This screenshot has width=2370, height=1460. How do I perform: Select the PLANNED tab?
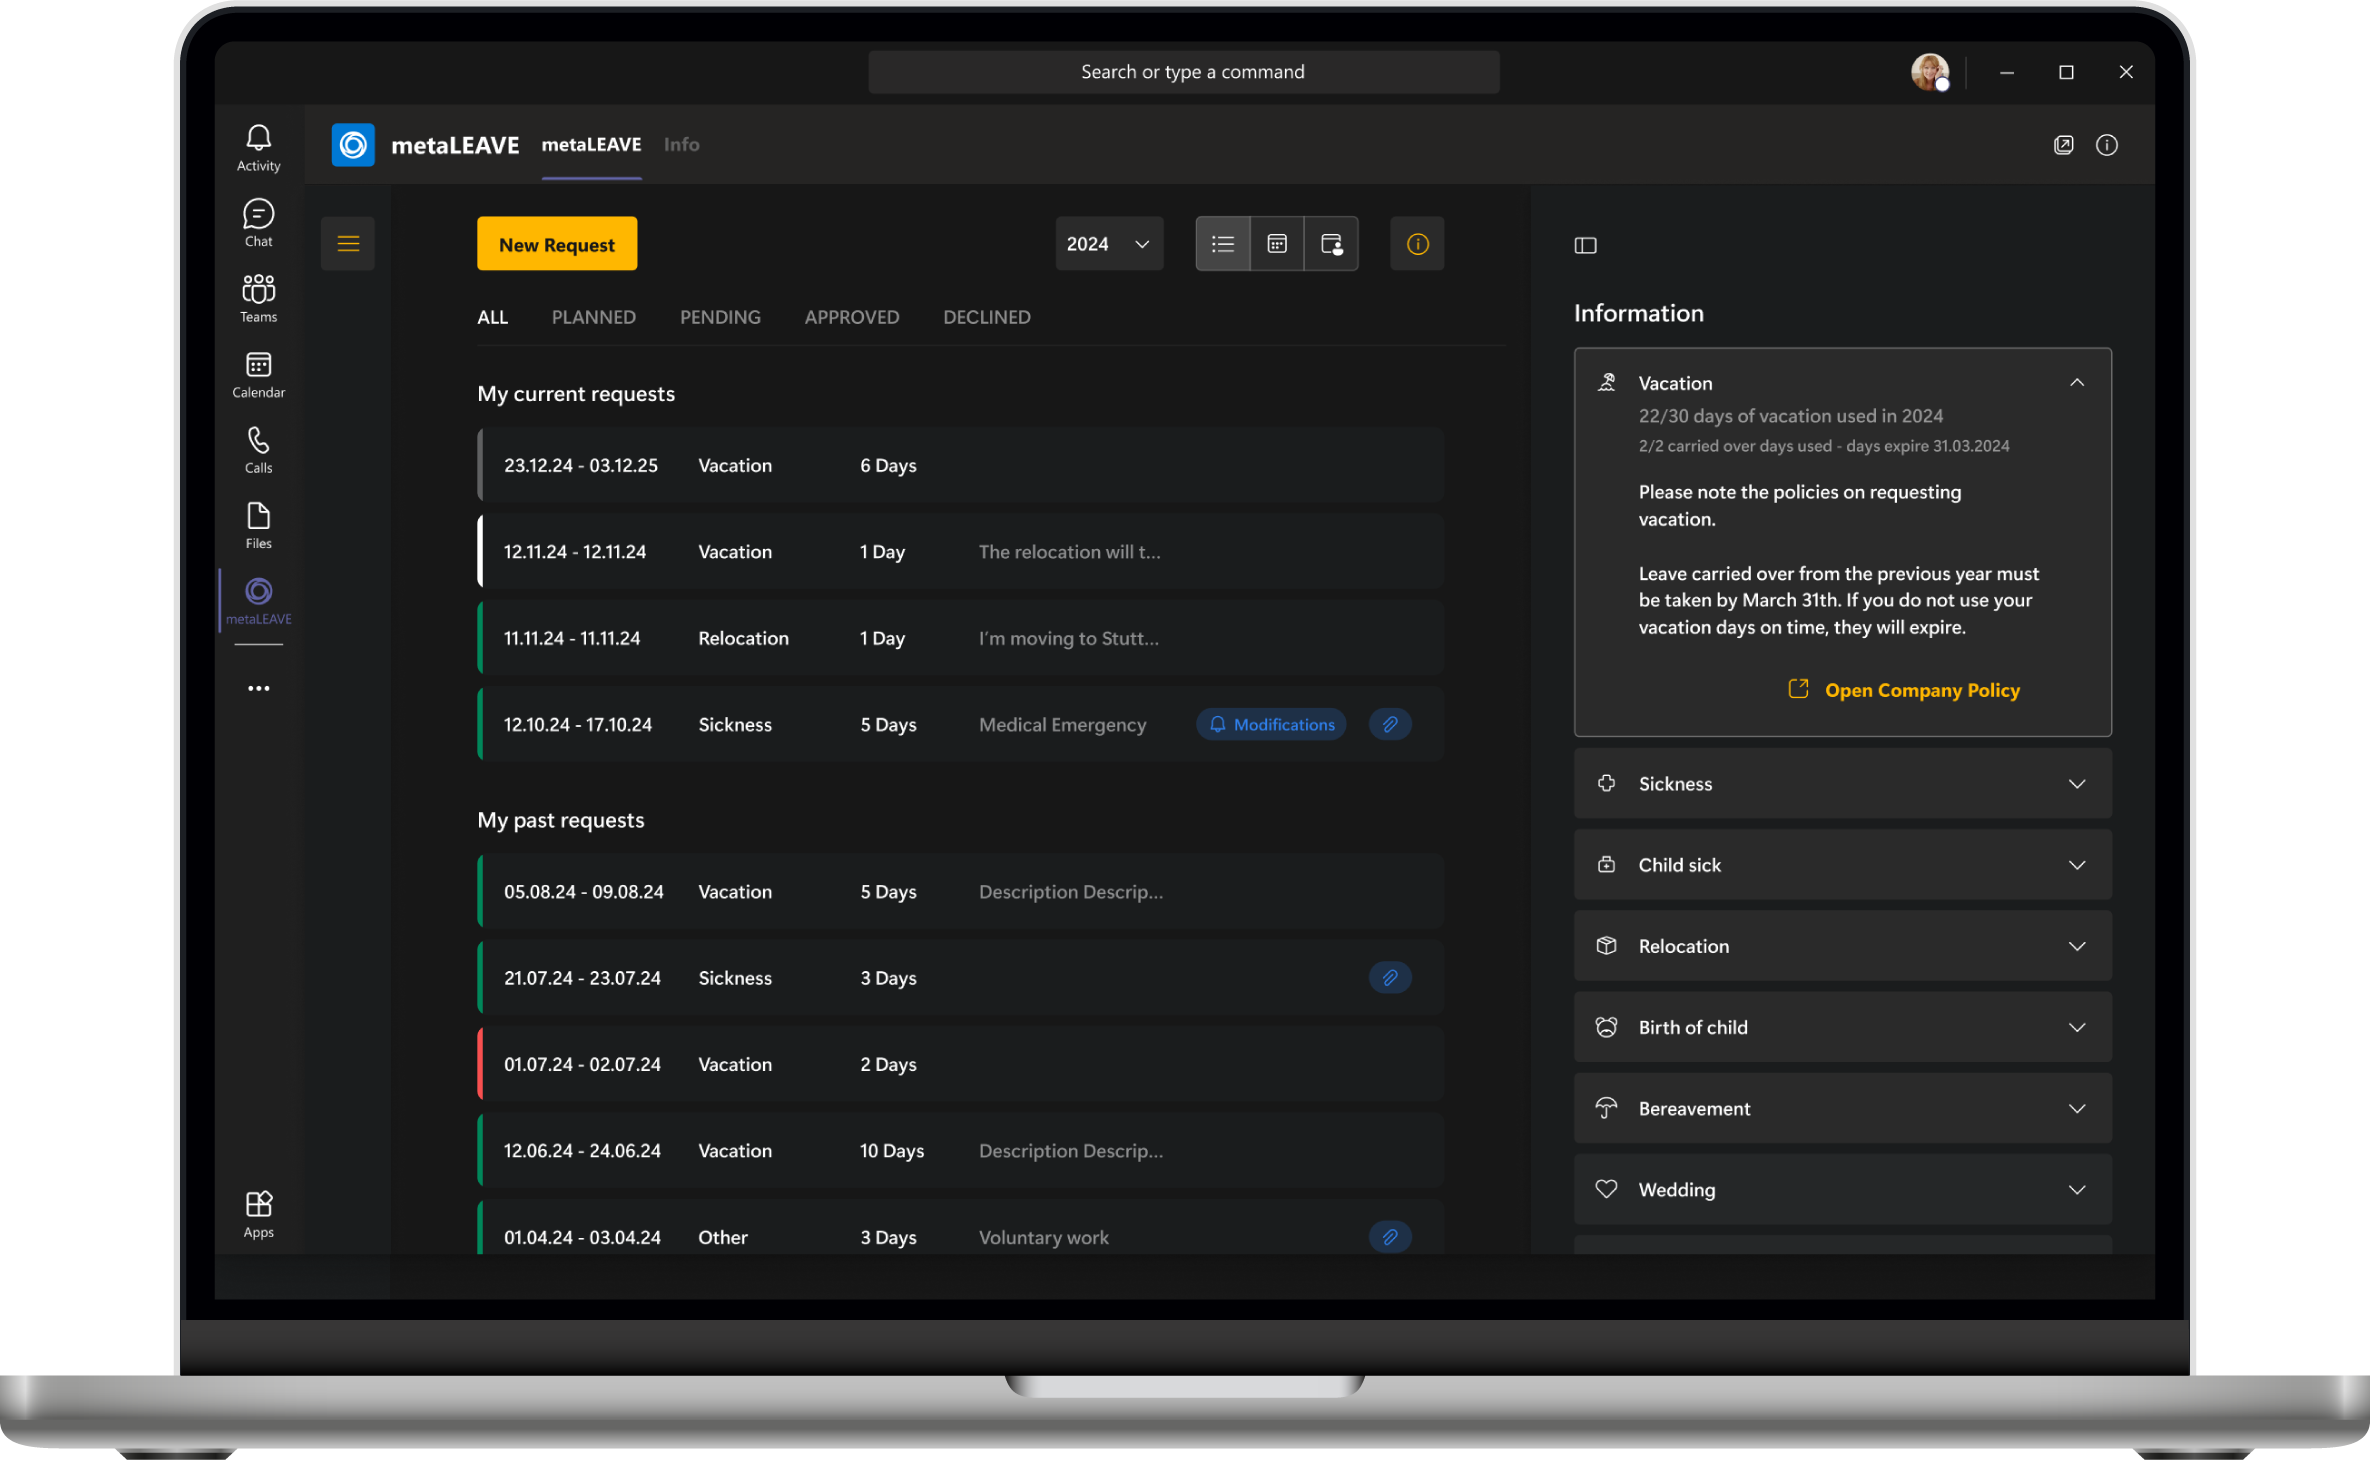593,317
